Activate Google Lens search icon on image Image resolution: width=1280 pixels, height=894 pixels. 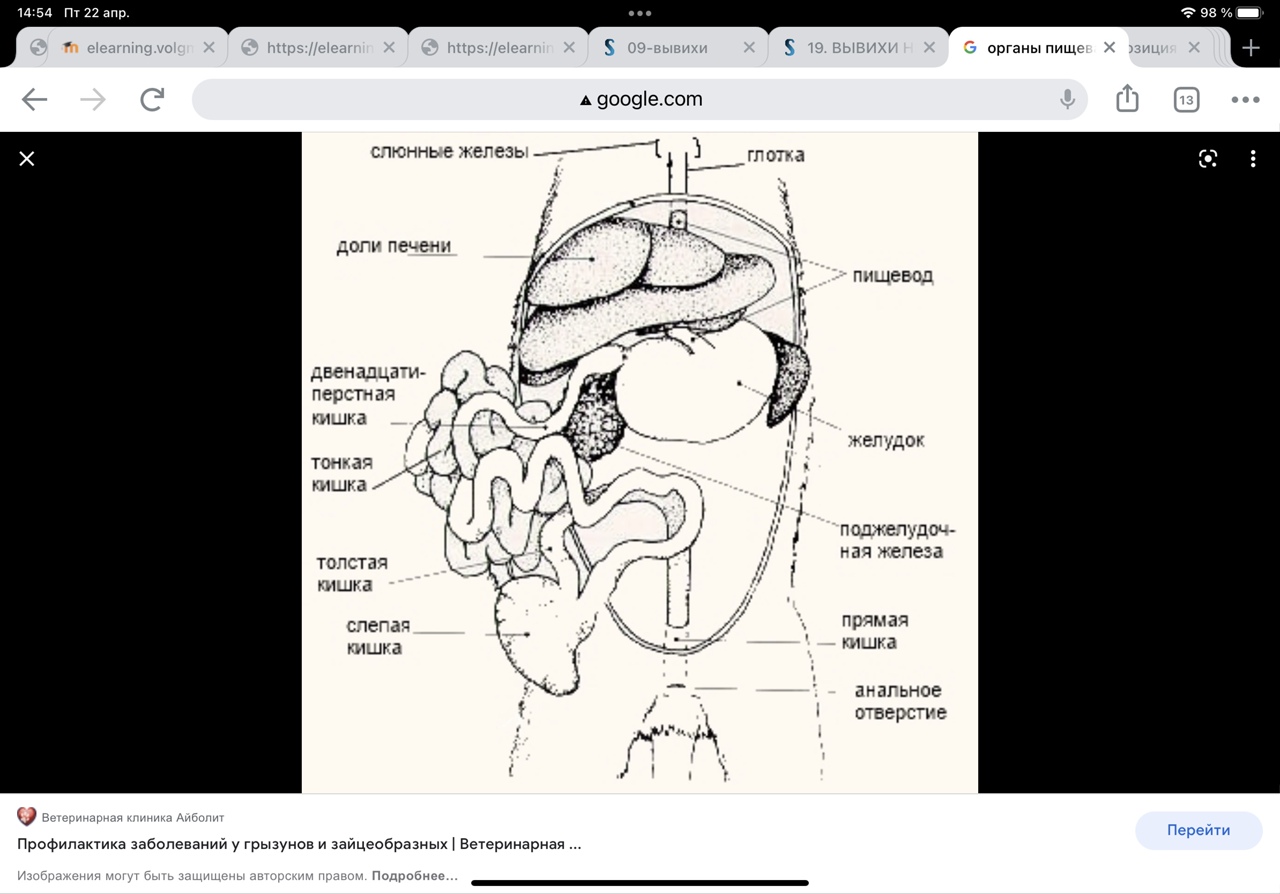coord(1208,158)
